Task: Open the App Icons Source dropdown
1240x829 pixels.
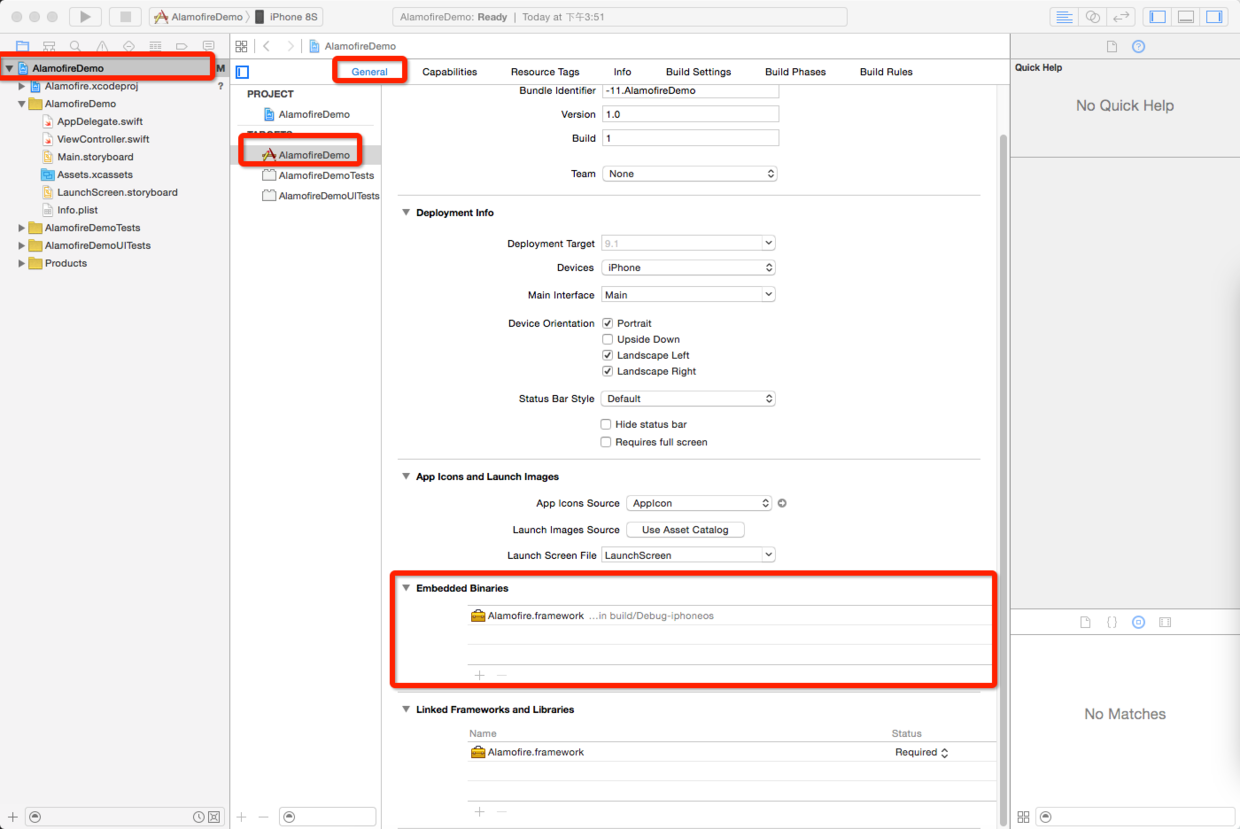Action: pos(699,503)
